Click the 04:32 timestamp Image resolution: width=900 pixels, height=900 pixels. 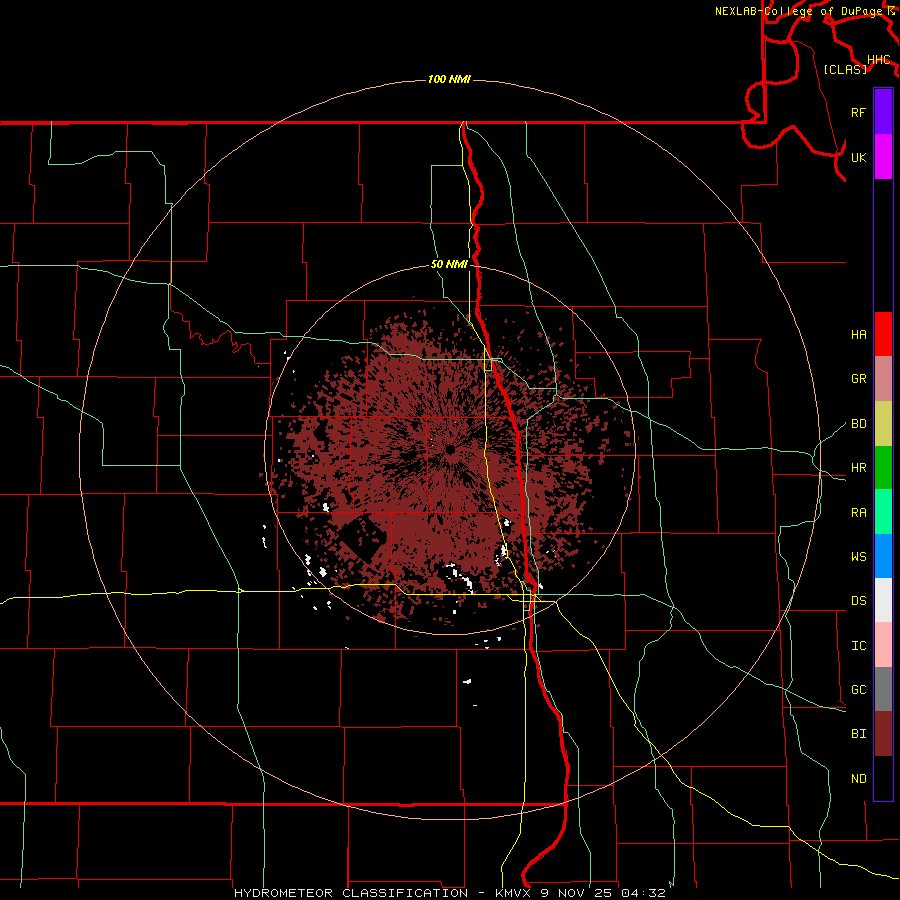pyautogui.click(x=643, y=893)
